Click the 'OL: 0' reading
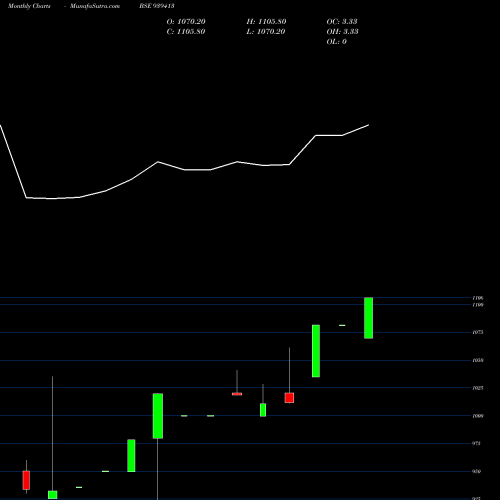500x500 pixels. coord(337,42)
